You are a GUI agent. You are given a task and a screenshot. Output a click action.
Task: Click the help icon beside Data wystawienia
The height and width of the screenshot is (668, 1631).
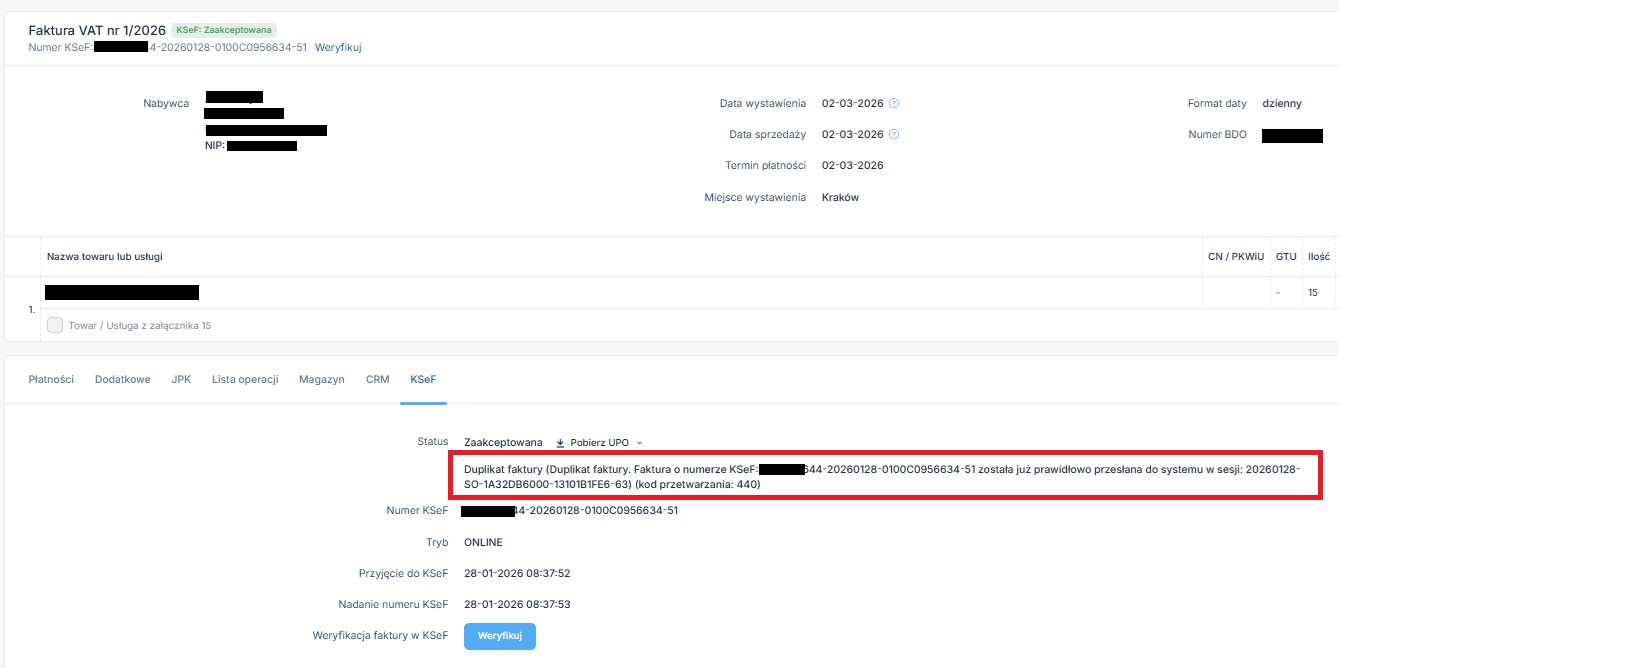point(894,104)
